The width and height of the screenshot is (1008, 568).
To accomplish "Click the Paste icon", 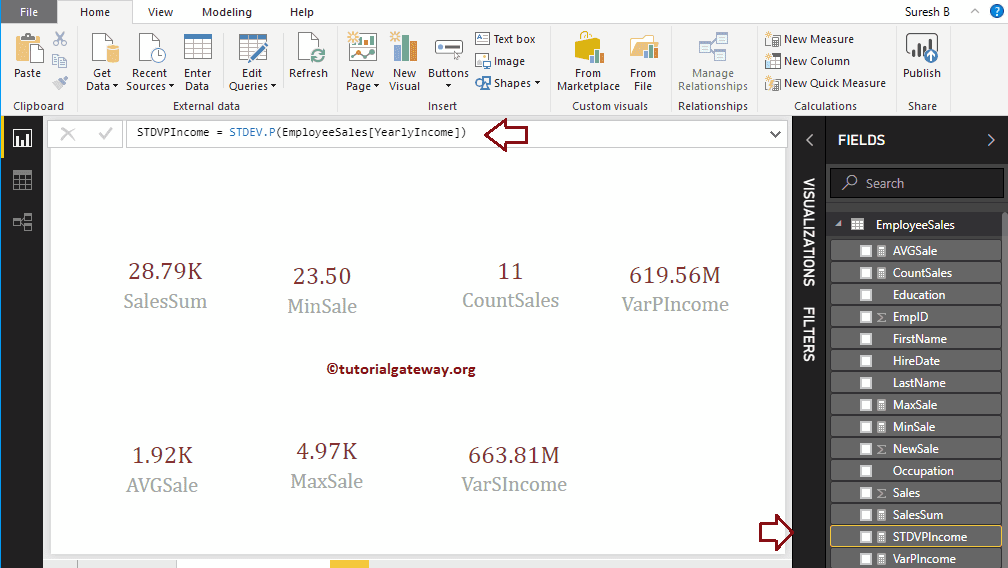I will point(28,49).
